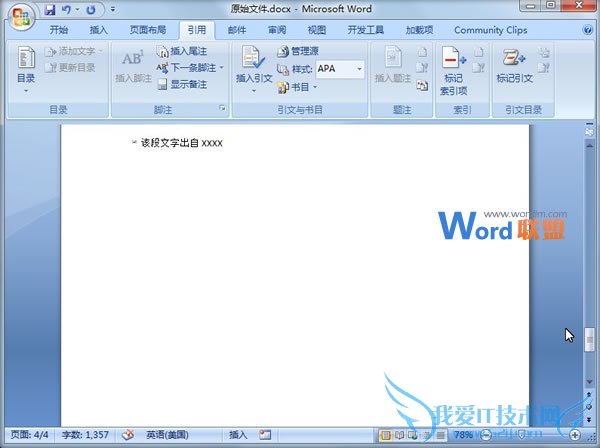Go to the 审阅 tab
The image size is (600, 448).
click(277, 30)
